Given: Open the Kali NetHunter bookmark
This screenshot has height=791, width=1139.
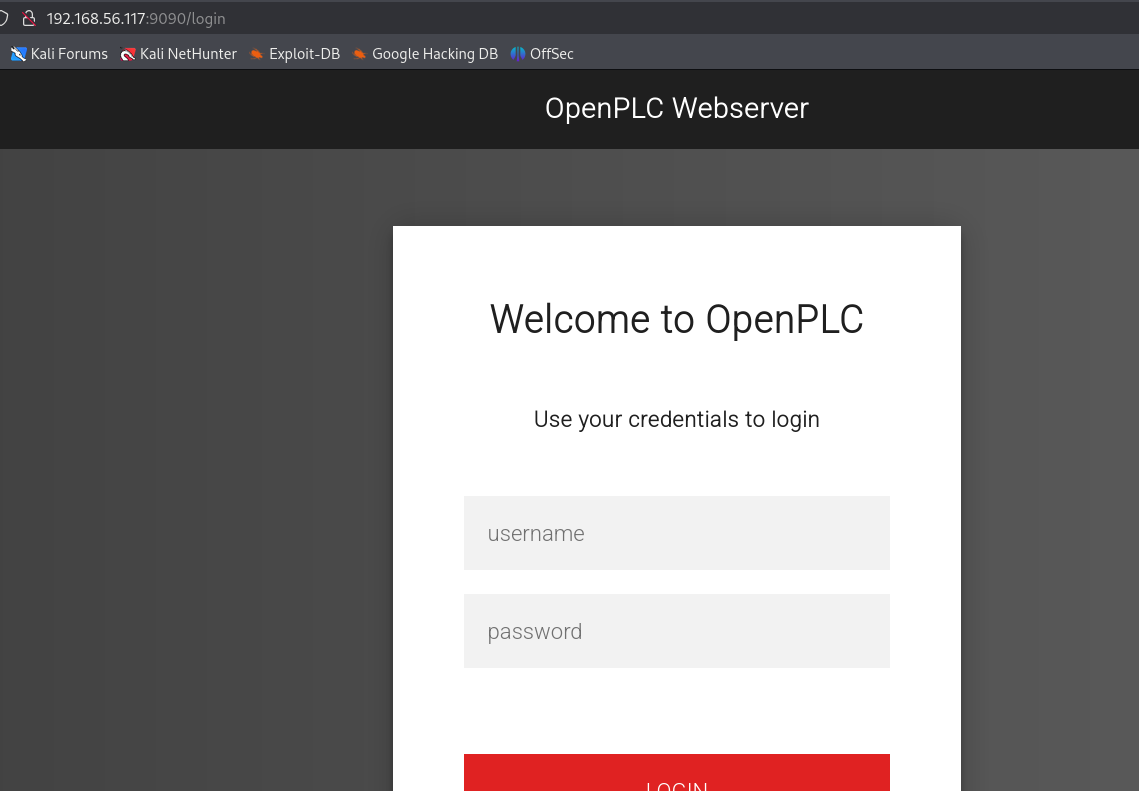Looking at the screenshot, I should 179,54.
